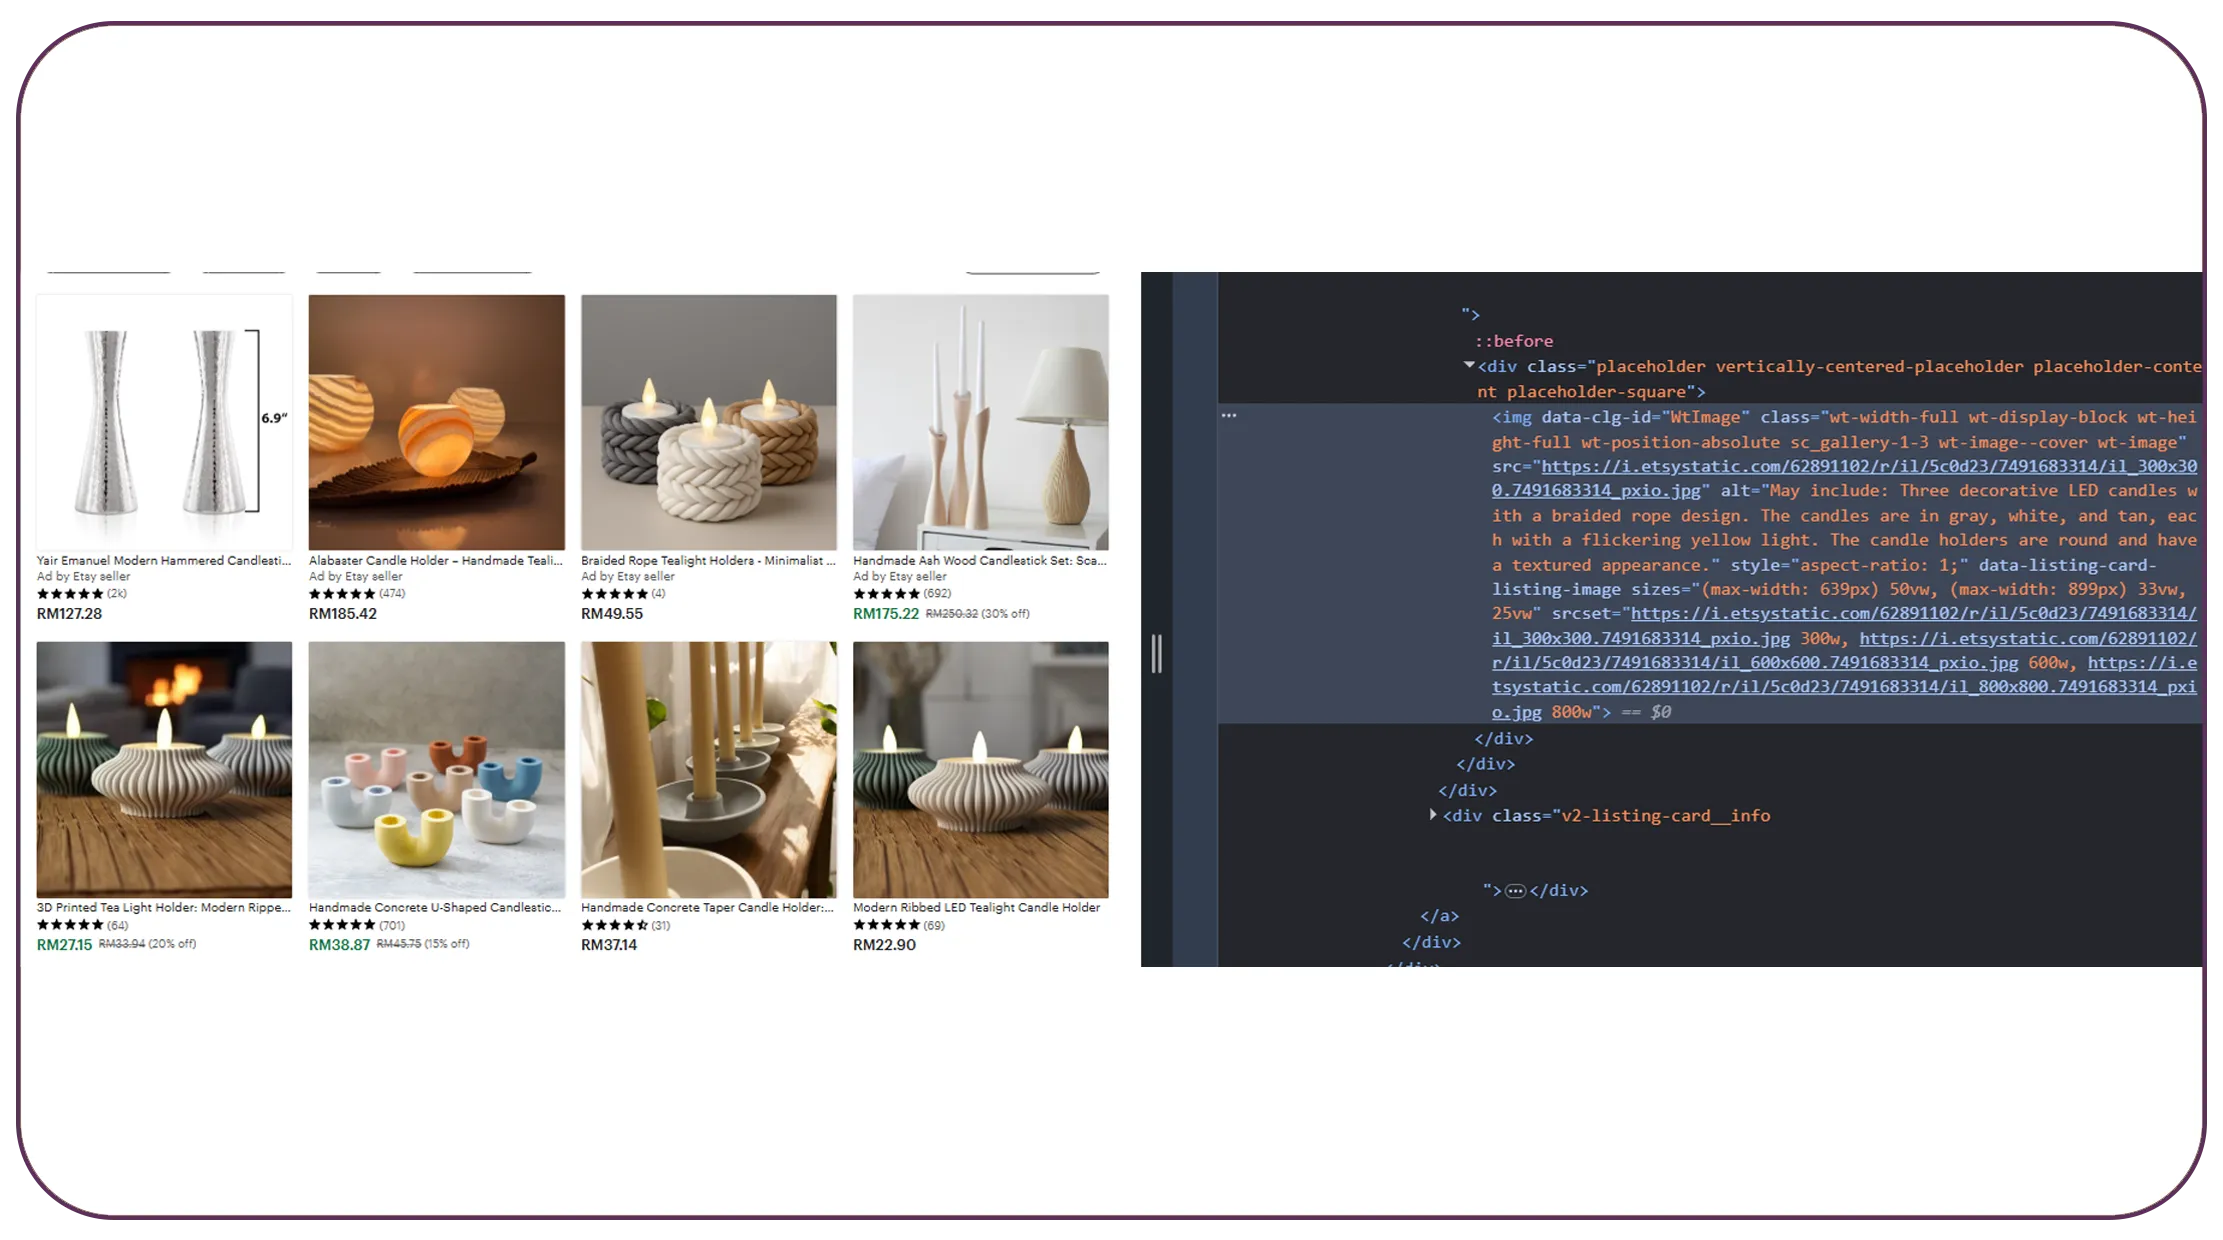Collapse the placeholder vertically-centered div node
This screenshot has height=1240, width=2223.
point(1469,366)
